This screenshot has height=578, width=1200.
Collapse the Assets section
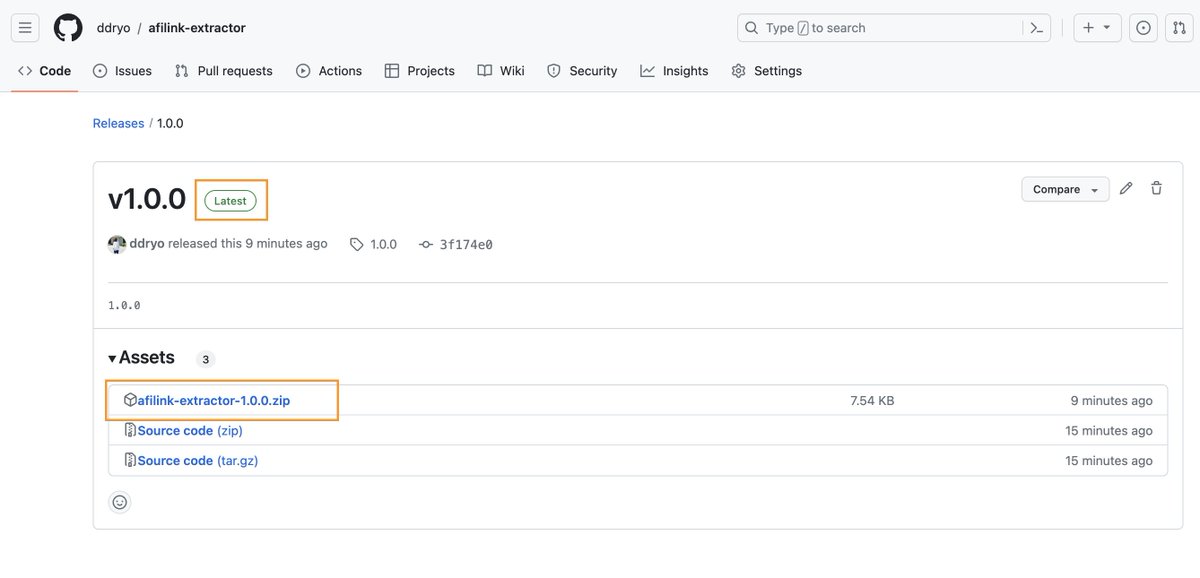pyautogui.click(x=141, y=358)
